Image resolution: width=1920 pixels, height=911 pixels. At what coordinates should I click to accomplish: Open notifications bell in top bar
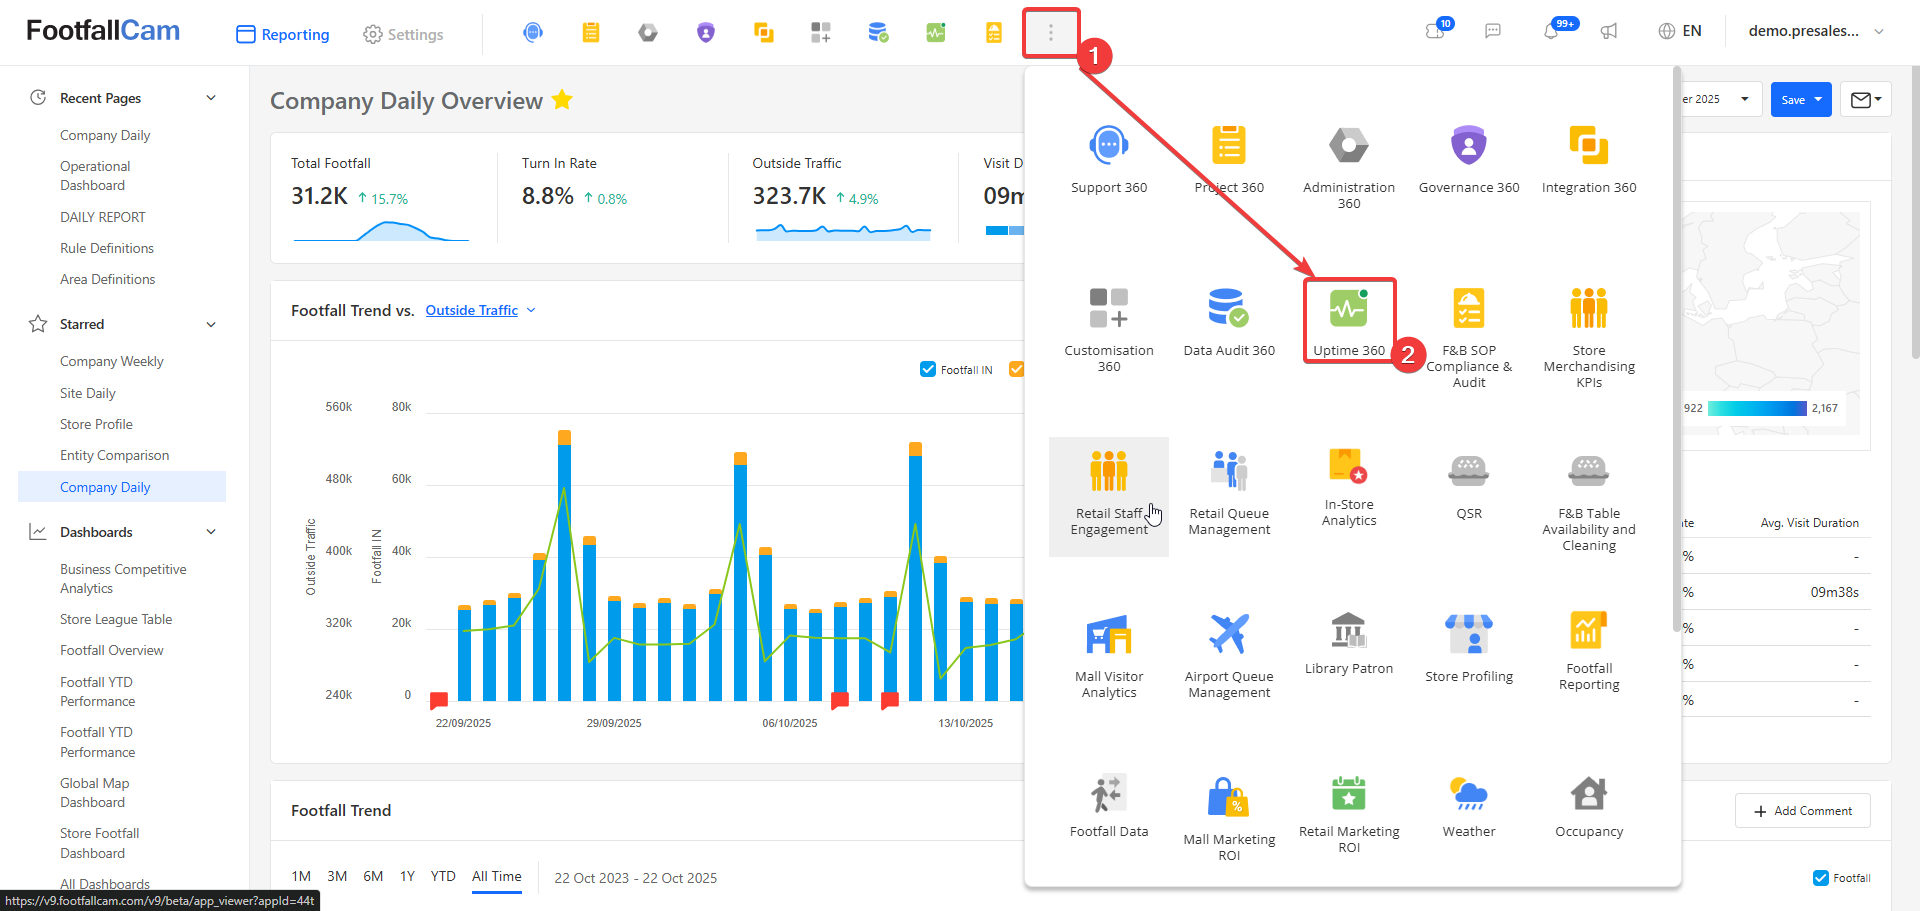coord(1551,31)
